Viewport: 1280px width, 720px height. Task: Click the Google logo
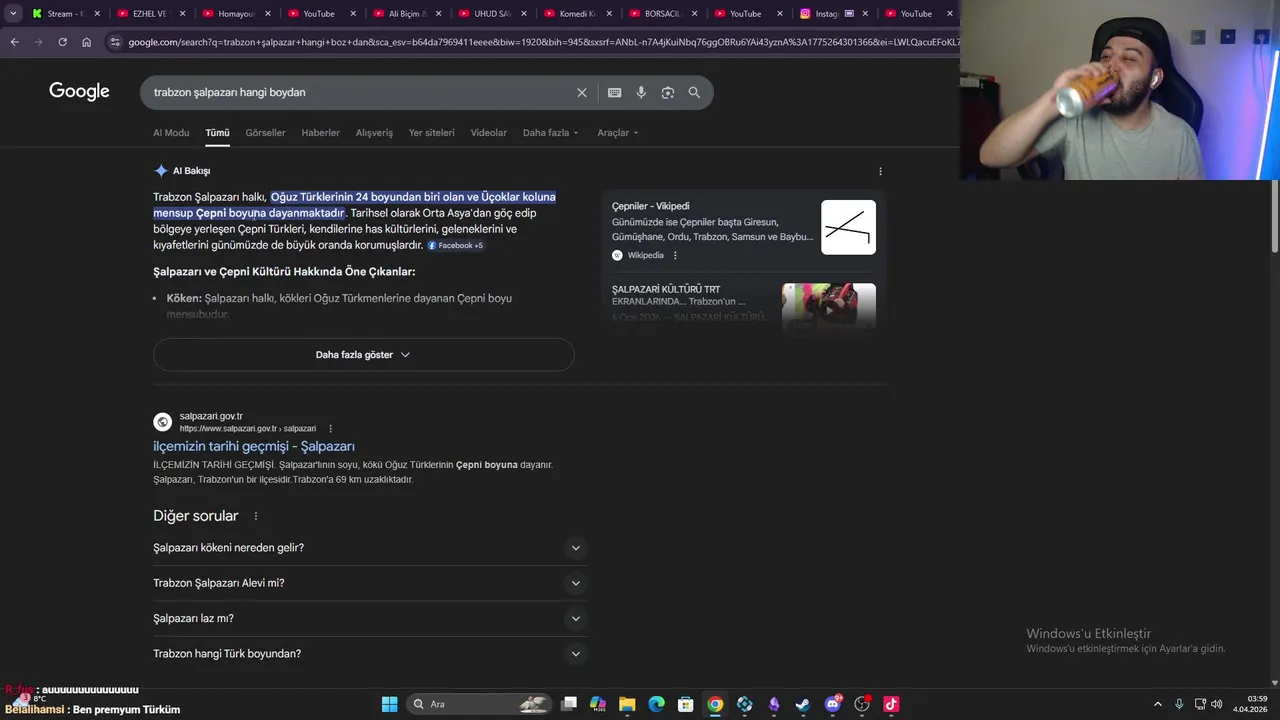point(79,92)
